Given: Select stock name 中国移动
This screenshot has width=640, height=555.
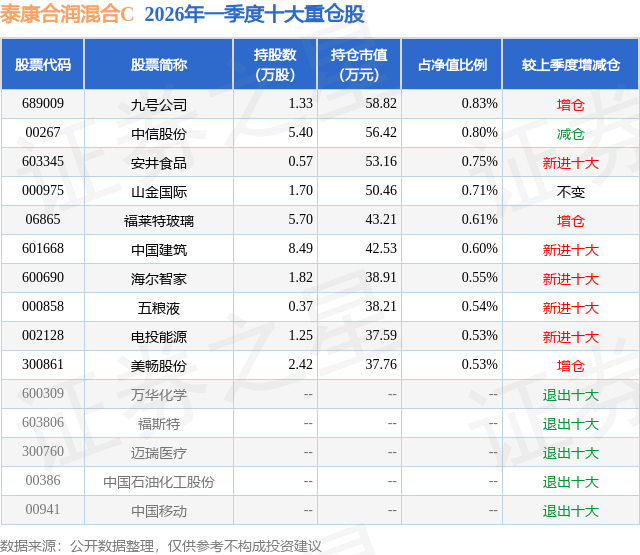Looking at the screenshot, I should [x=159, y=511].
